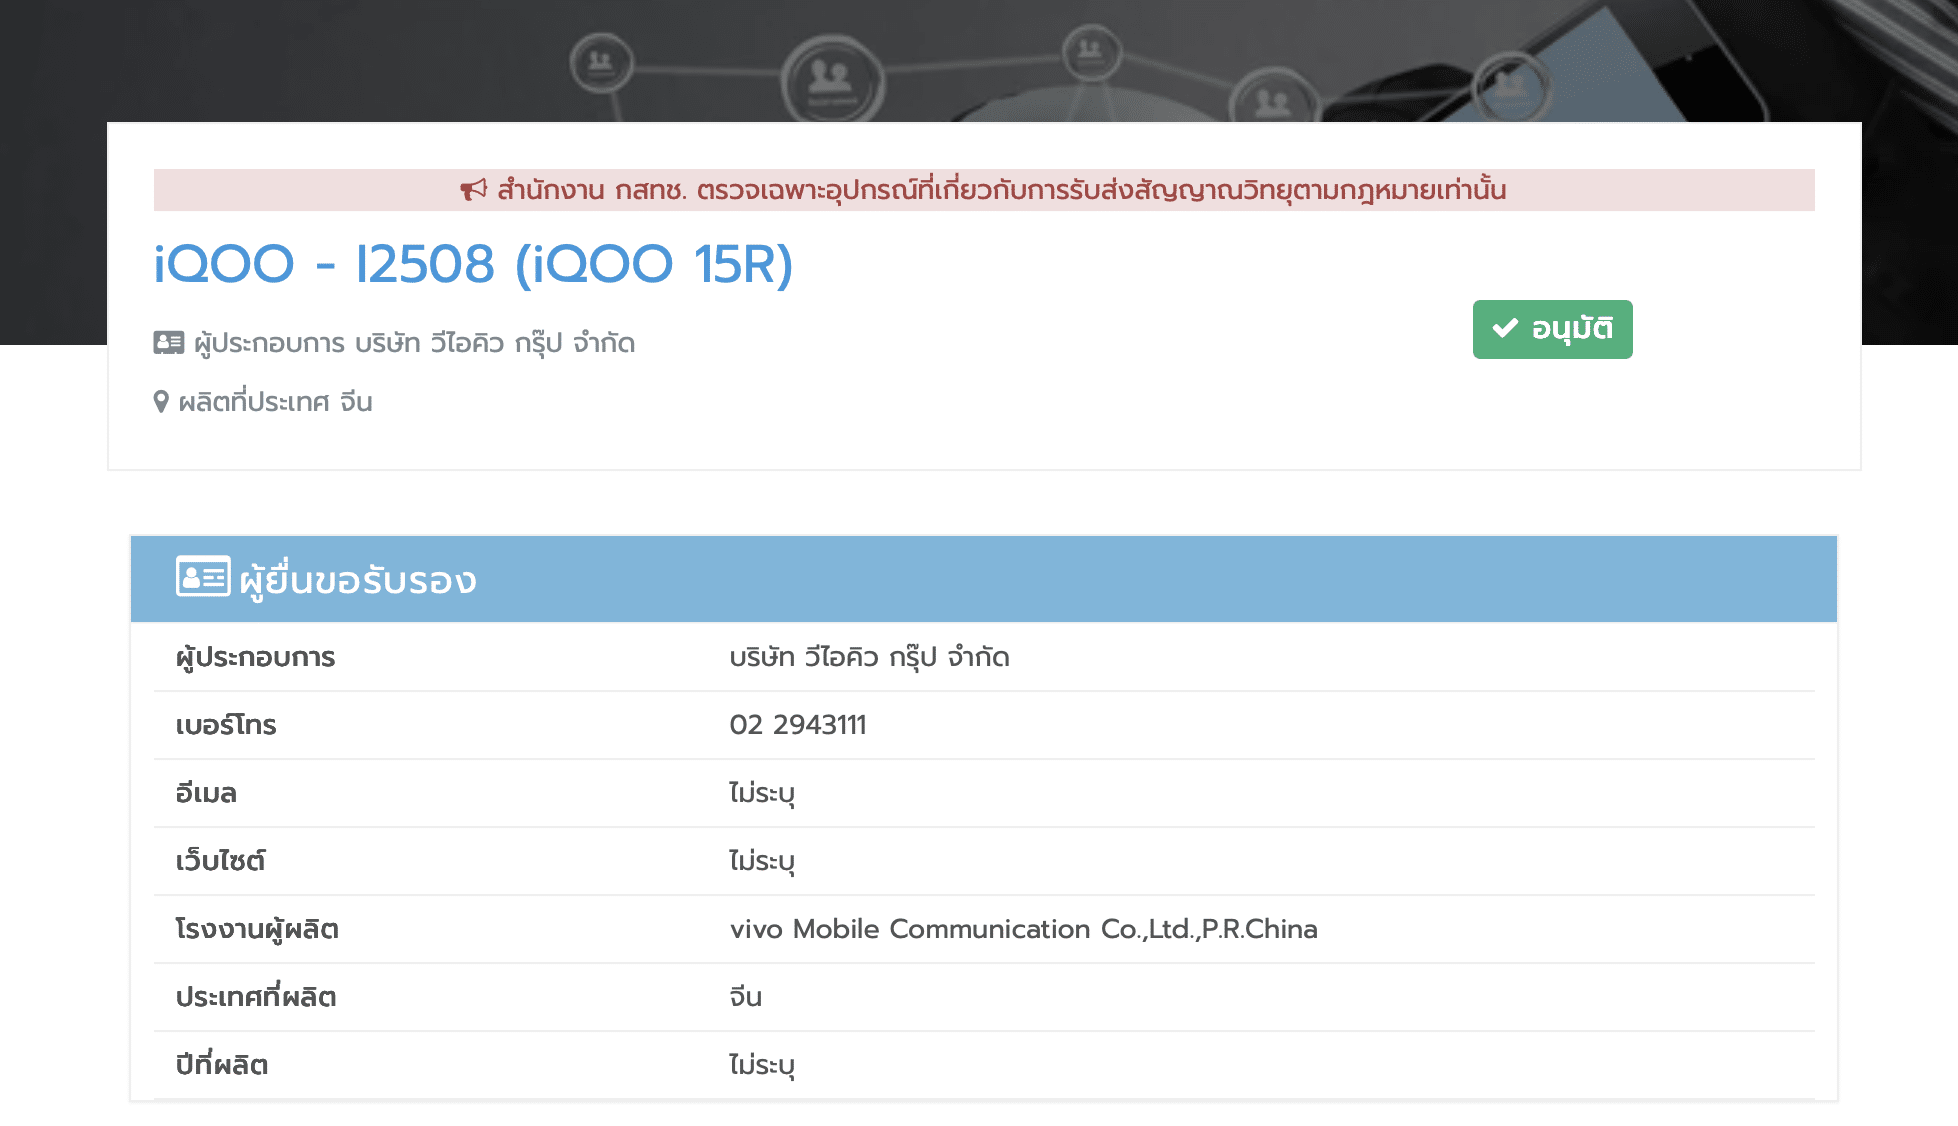The width and height of the screenshot is (1958, 1126).
Task: Click the checkmark icon in อนุมัติ badge
Action: coord(1505,328)
